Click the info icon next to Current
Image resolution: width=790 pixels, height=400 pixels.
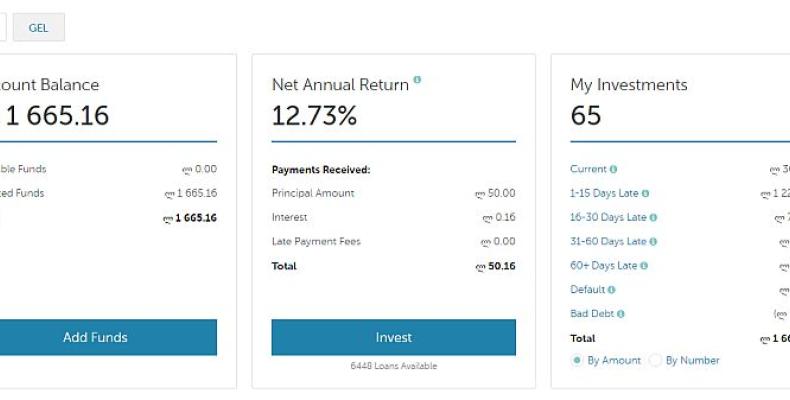(613, 170)
